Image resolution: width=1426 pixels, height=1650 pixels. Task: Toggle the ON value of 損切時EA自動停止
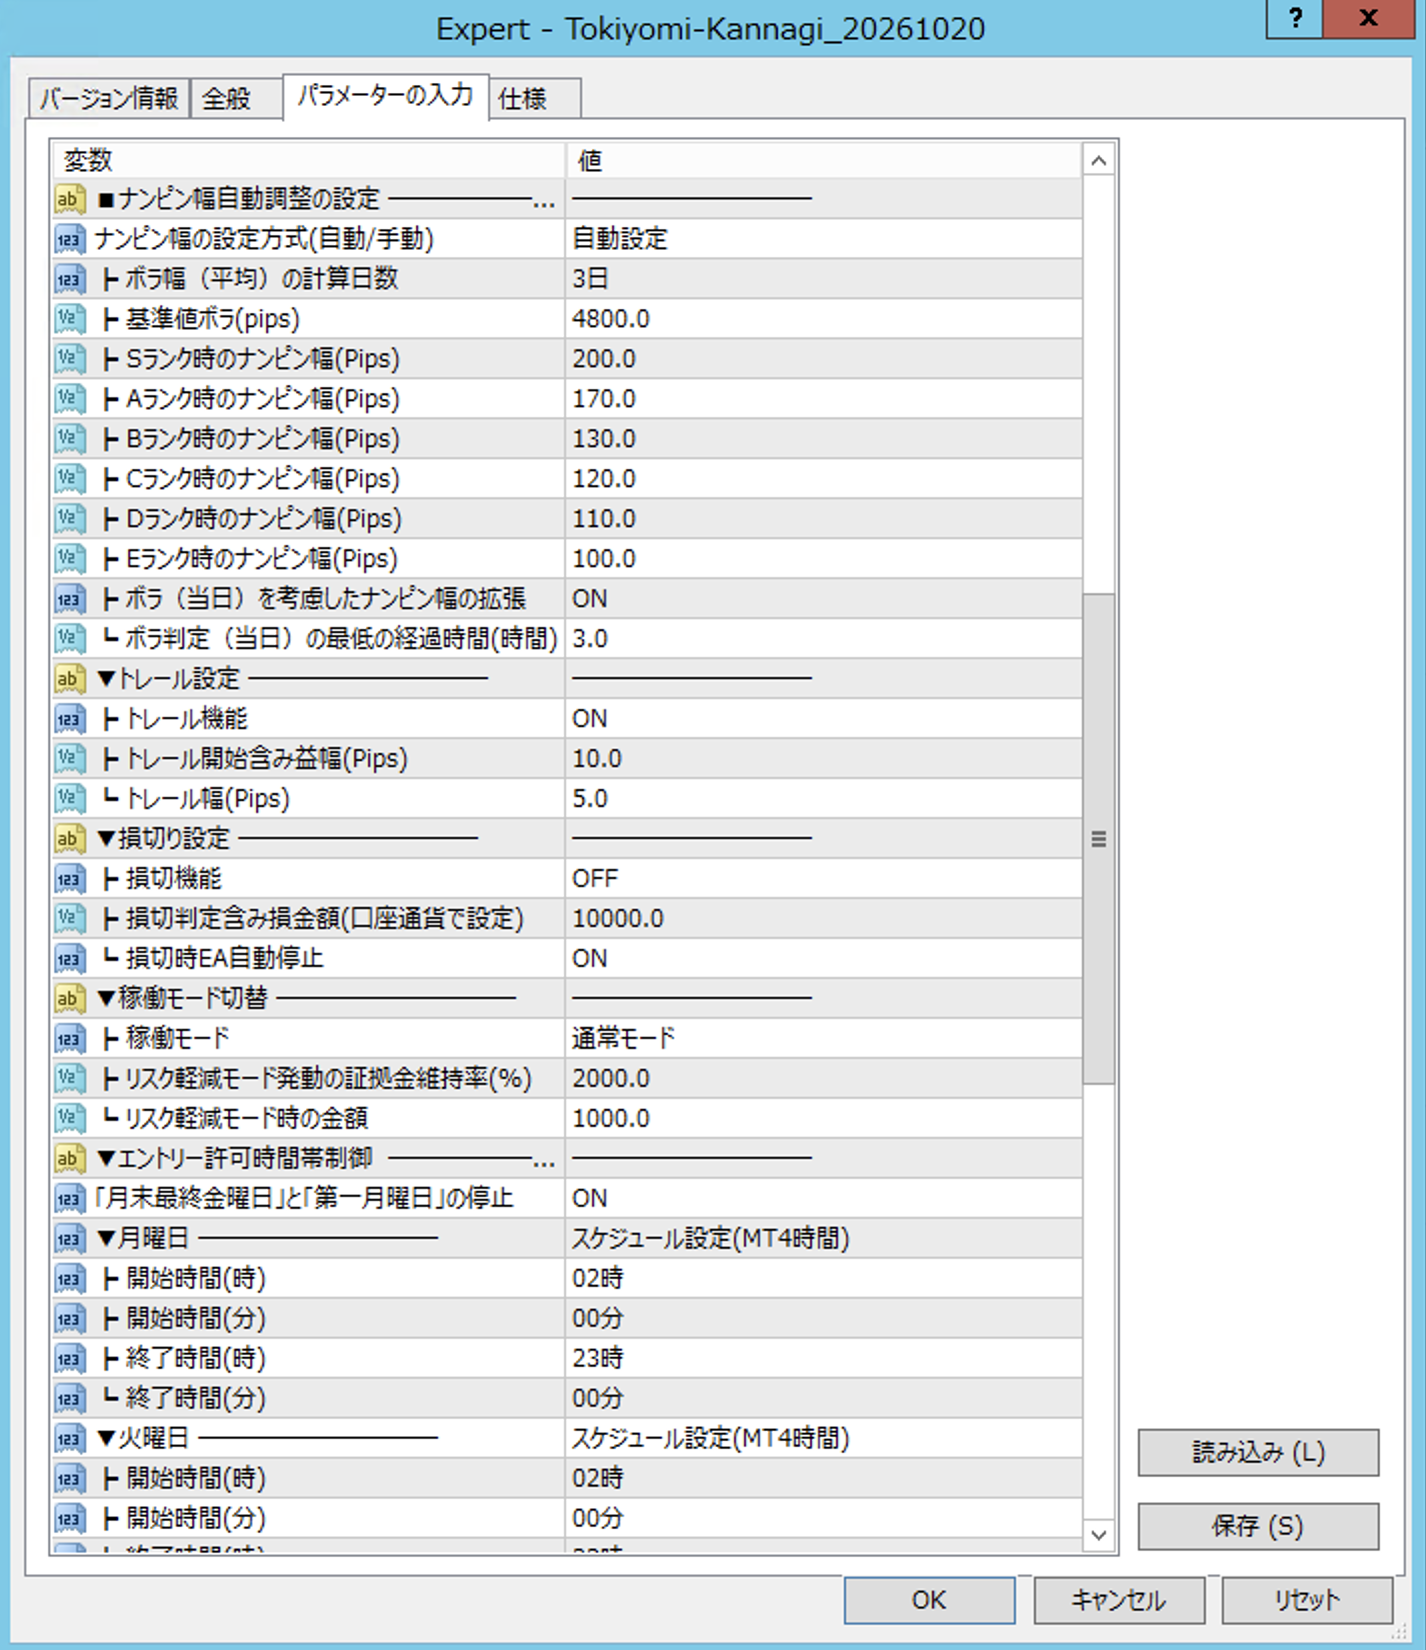coord(823,959)
